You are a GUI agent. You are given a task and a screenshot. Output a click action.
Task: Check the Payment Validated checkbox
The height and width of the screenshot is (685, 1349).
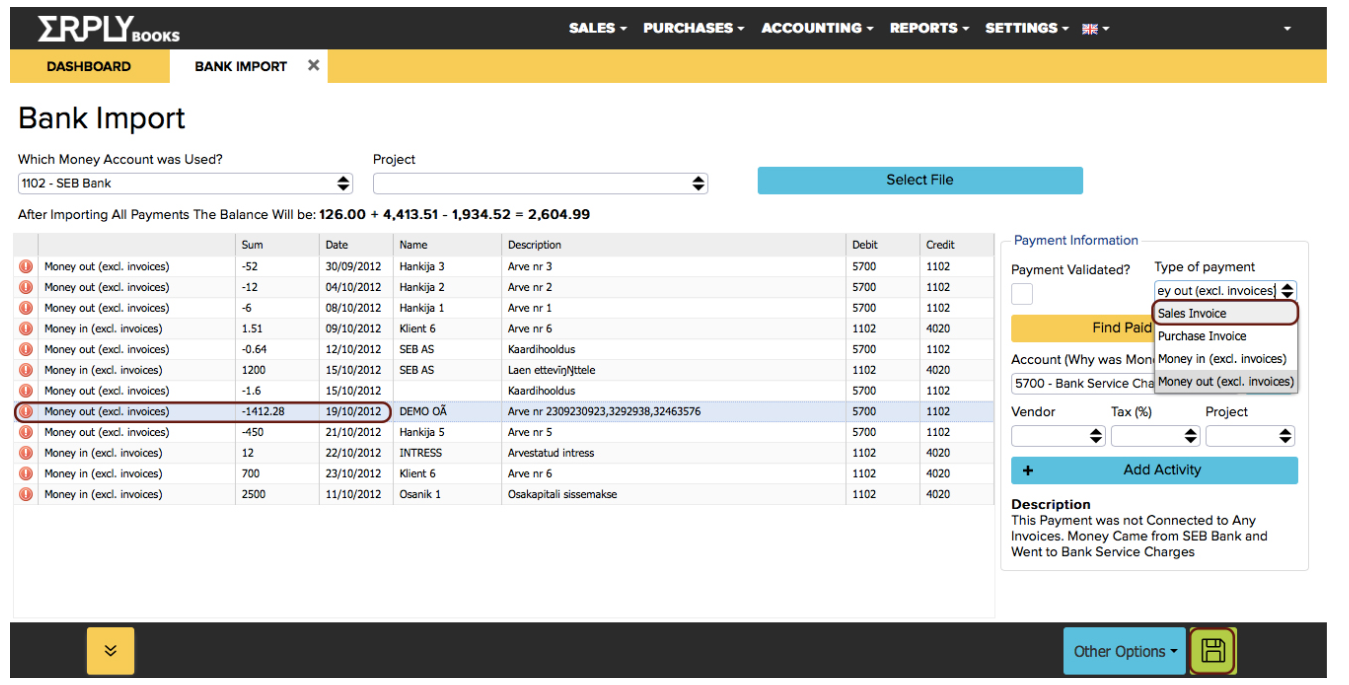point(1021,293)
